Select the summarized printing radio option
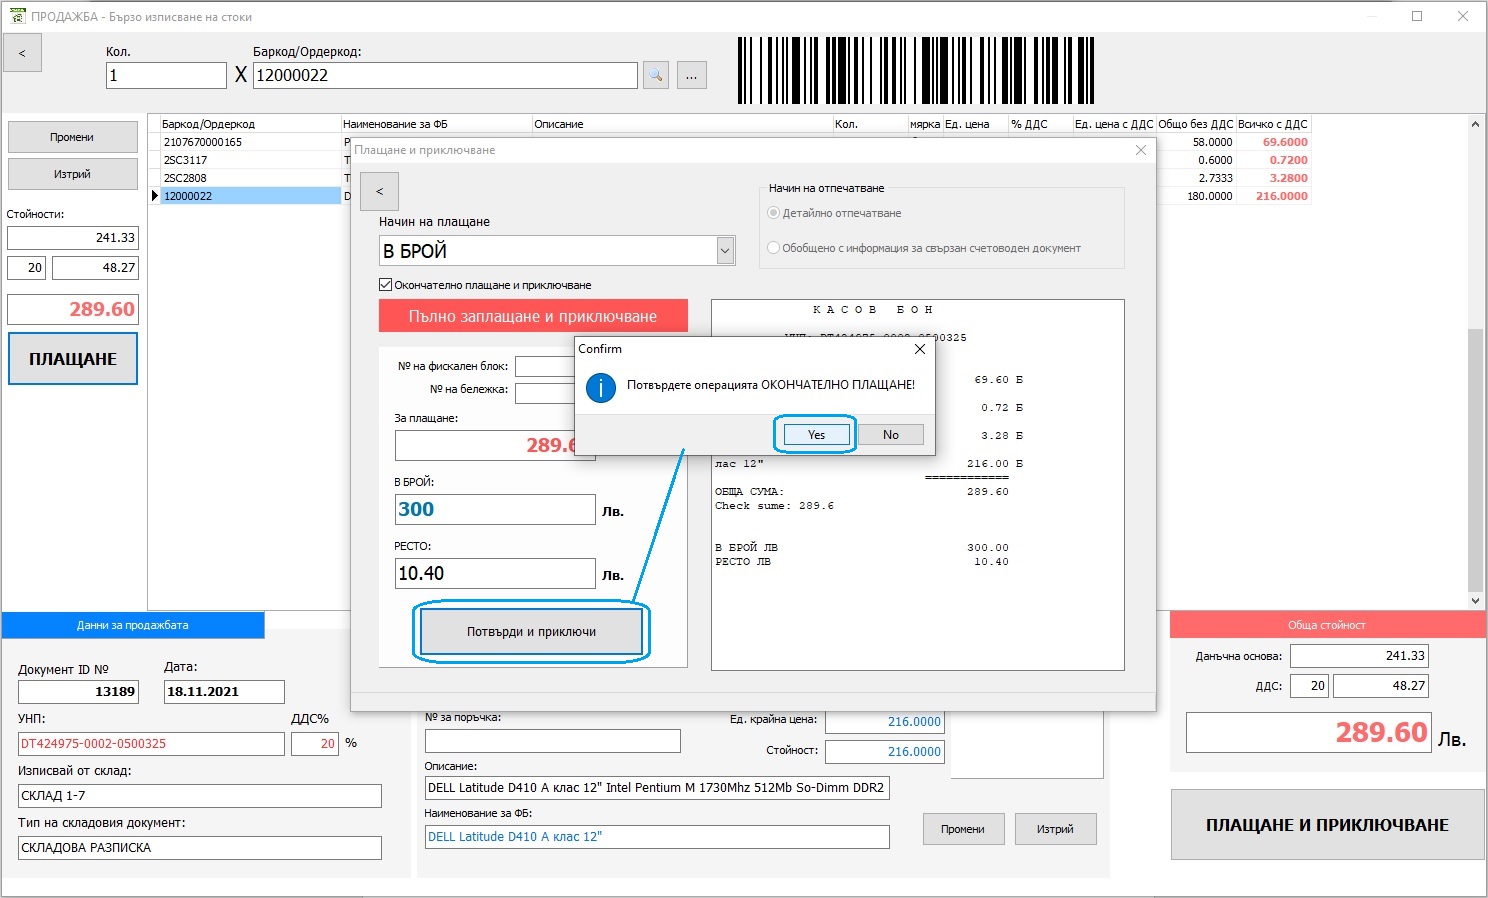This screenshot has width=1488, height=898. pyautogui.click(x=773, y=248)
